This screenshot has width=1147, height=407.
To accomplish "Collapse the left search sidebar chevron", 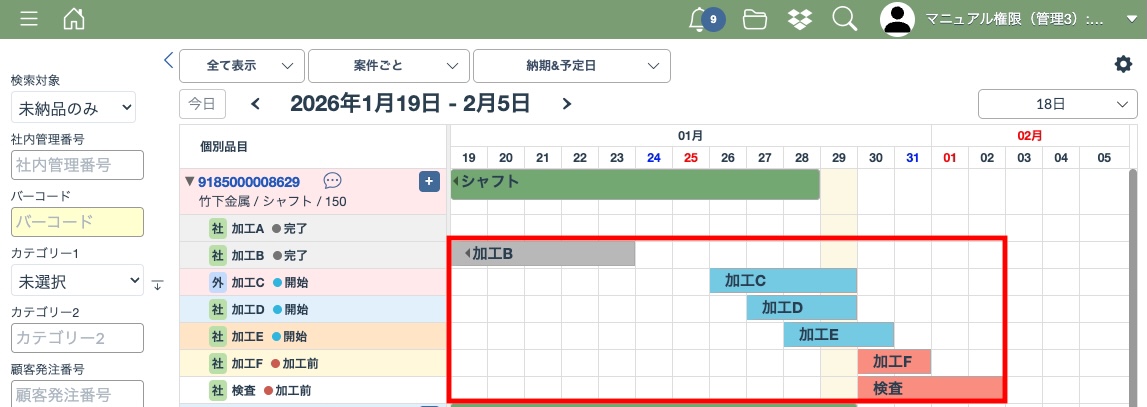I will [x=168, y=60].
